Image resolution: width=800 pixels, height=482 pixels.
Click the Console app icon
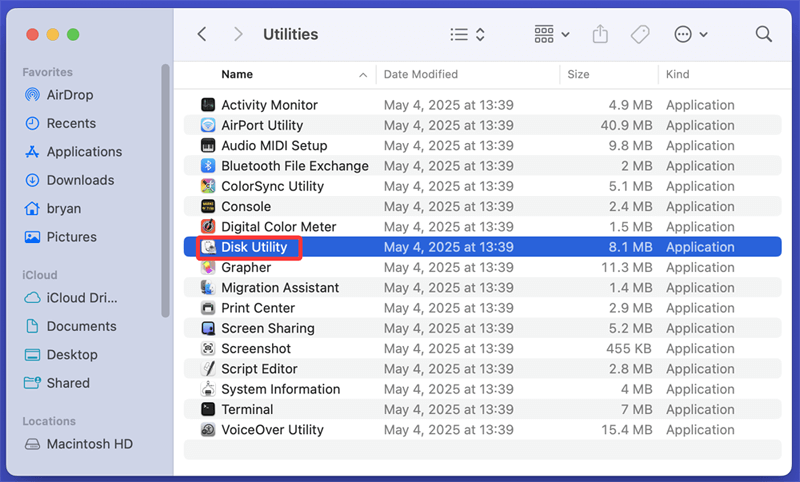coord(208,207)
